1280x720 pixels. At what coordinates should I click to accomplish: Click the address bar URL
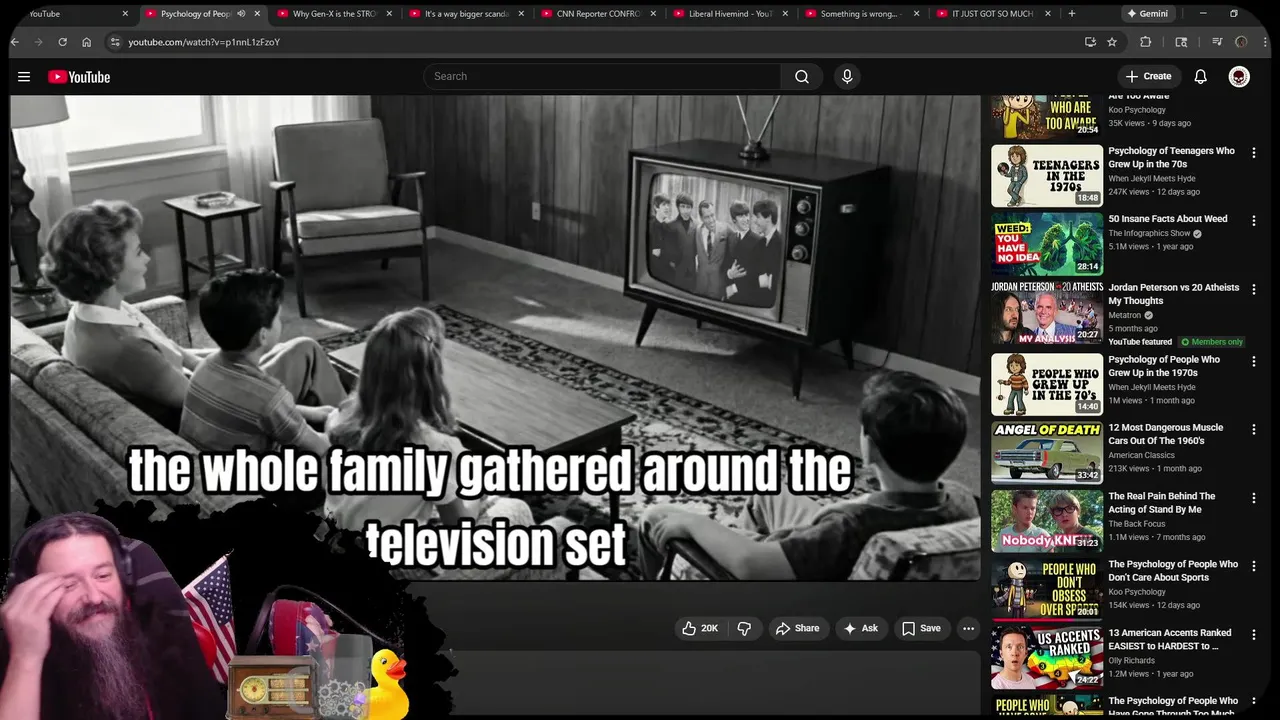click(204, 42)
